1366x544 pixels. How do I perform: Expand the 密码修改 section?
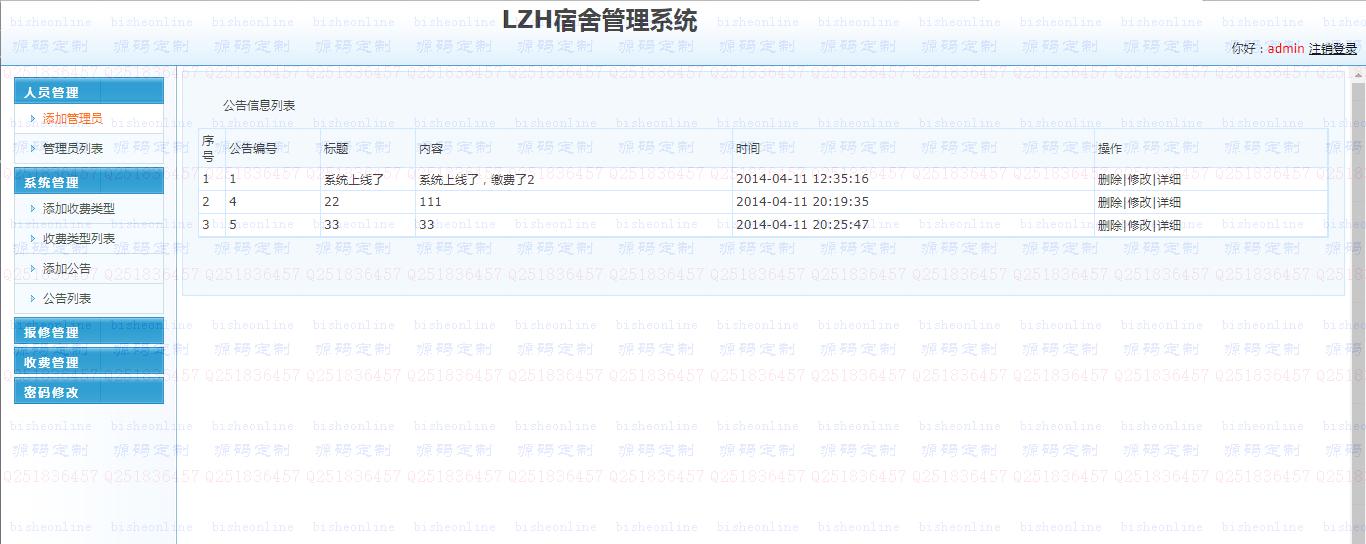89,392
